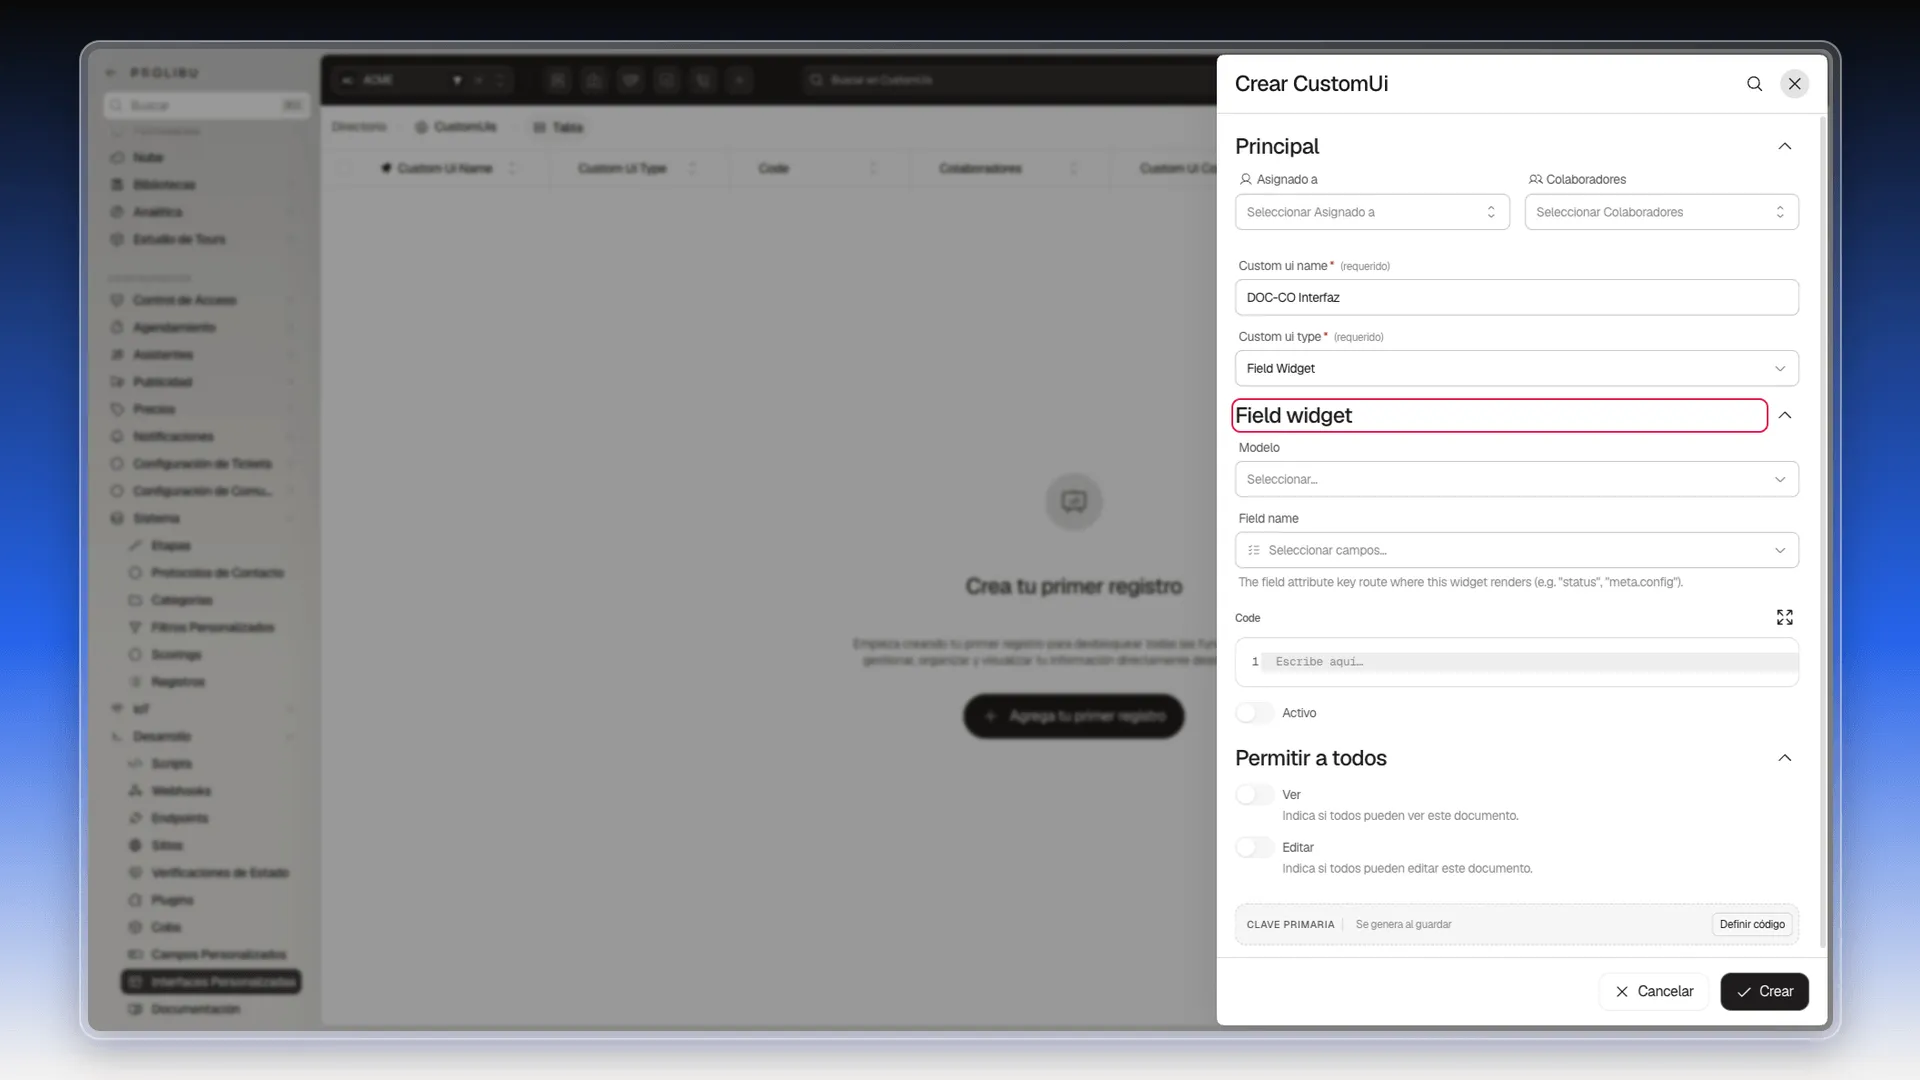1920x1080 pixels.
Task: Click the CLAVE PRIMARIA label
Action: click(x=1290, y=925)
